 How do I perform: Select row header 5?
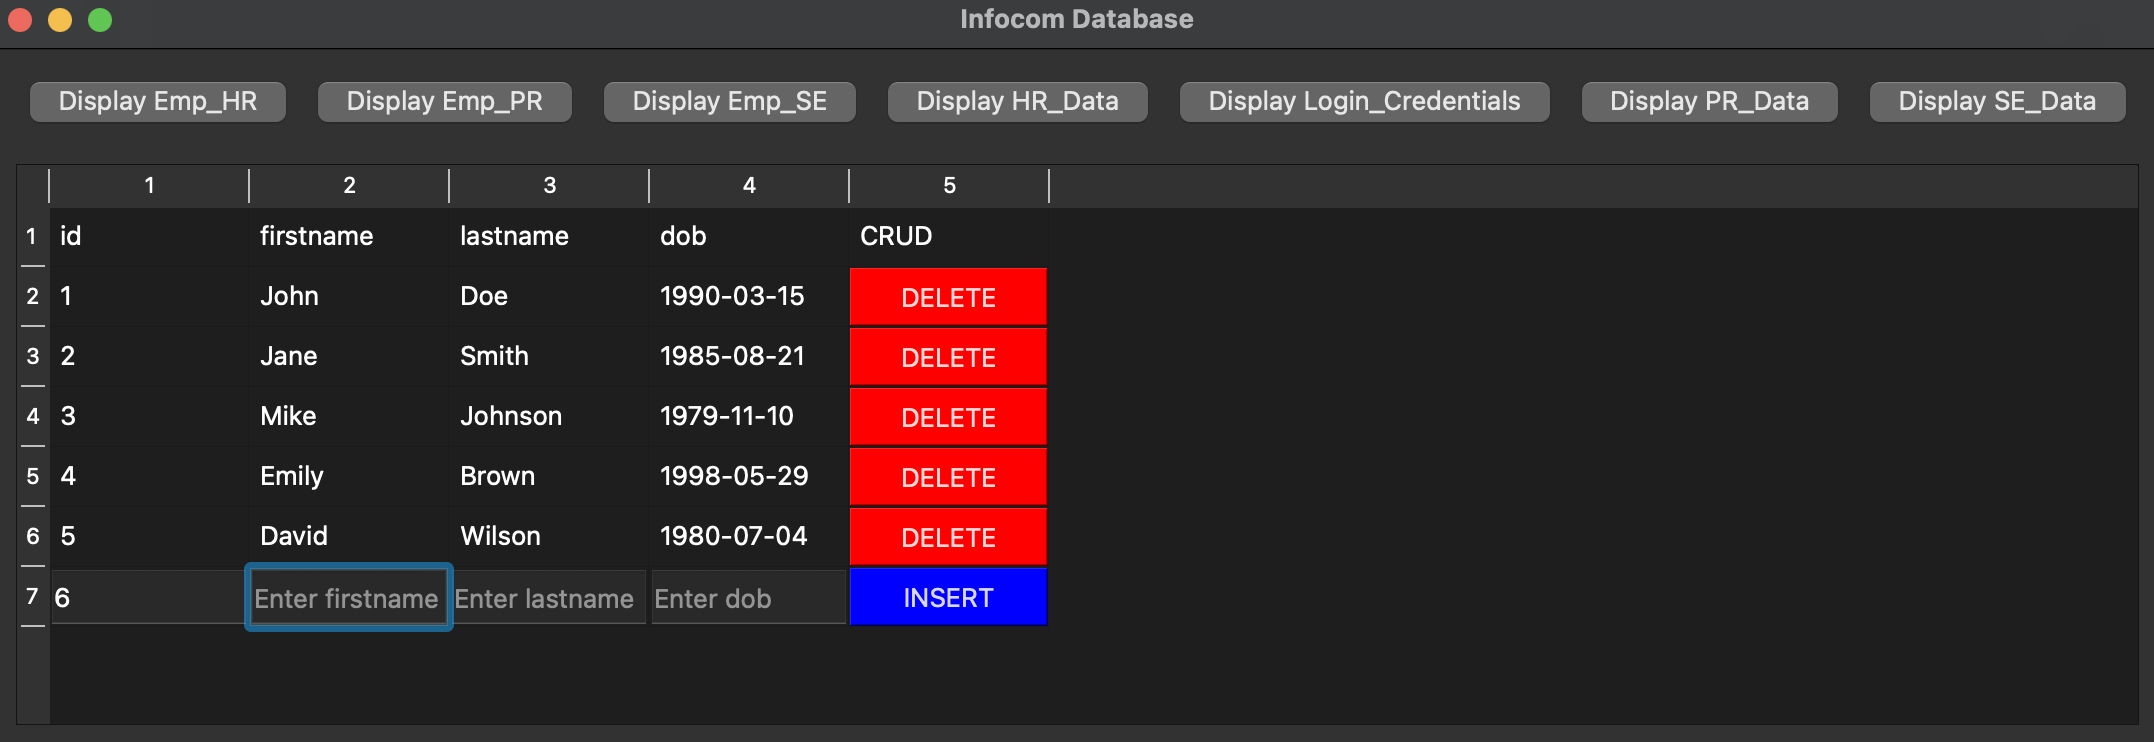32,477
